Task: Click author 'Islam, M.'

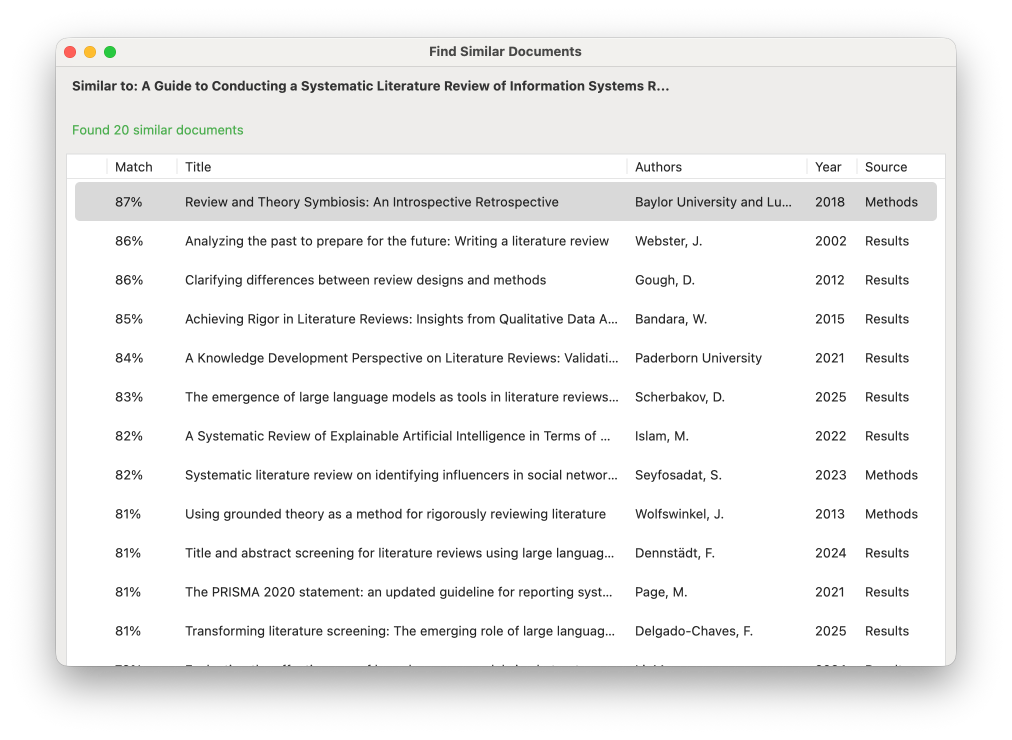Action: 662,436
